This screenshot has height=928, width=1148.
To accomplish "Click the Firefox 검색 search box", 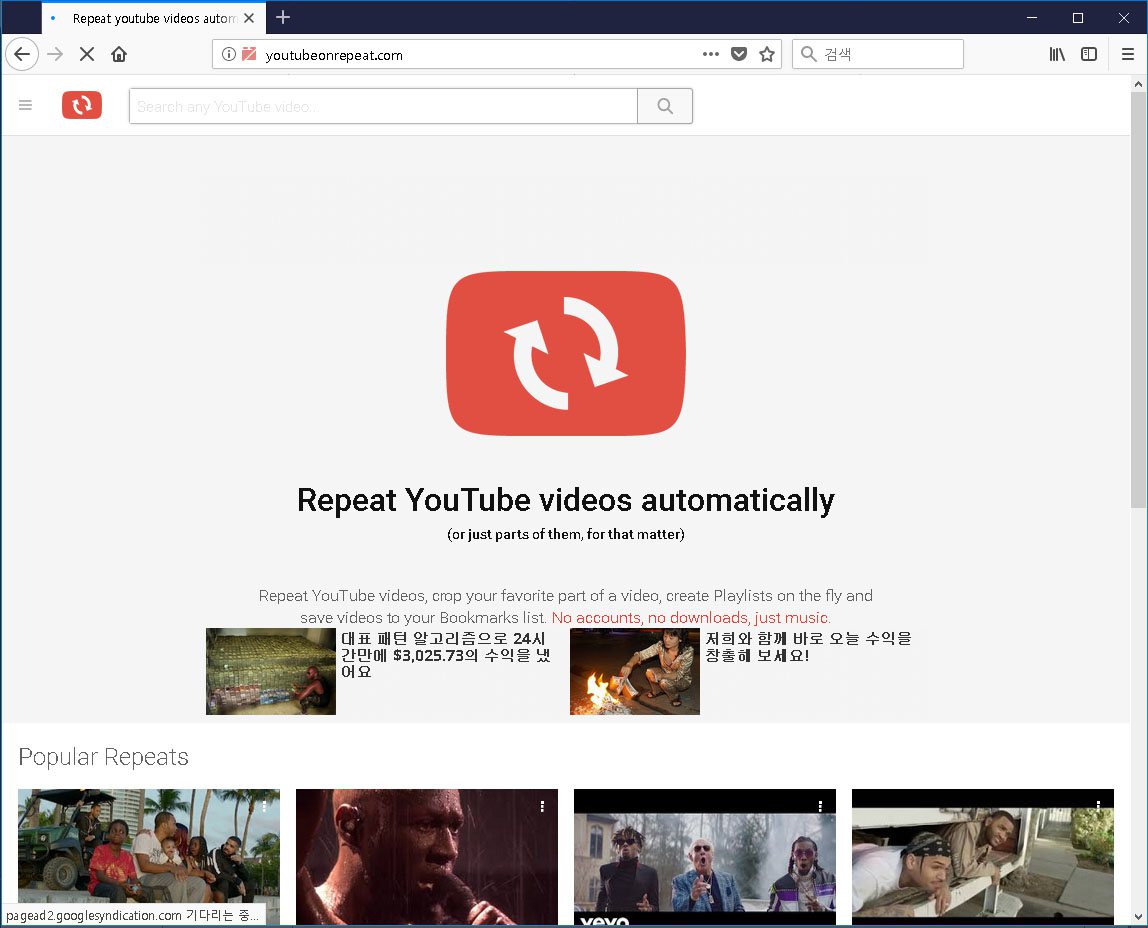I will [877, 54].
